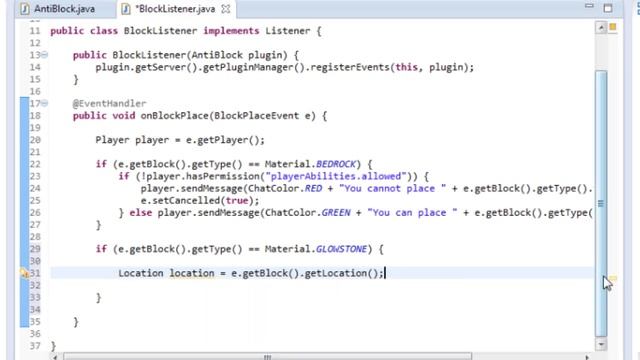This screenshot has height=360, width=640.
Task: Click 'GLOWSTONE' on line 29
Action: 341,249
